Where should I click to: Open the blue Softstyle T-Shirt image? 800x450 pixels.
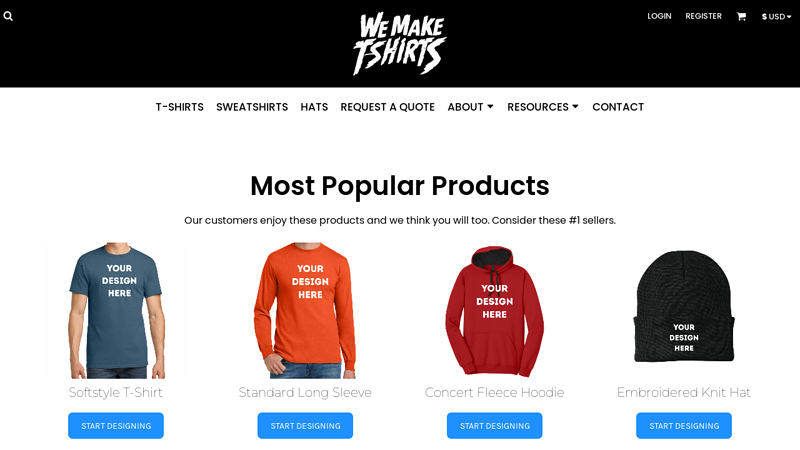[117, 311]
